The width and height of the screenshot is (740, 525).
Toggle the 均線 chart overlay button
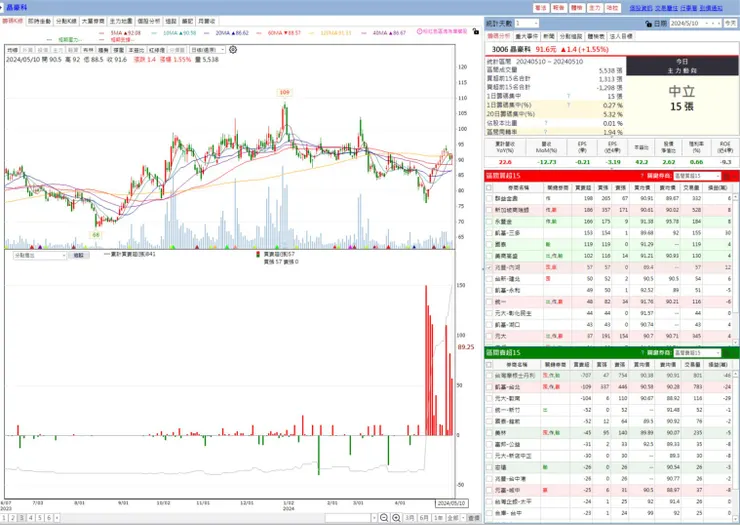tap(12, 50)
